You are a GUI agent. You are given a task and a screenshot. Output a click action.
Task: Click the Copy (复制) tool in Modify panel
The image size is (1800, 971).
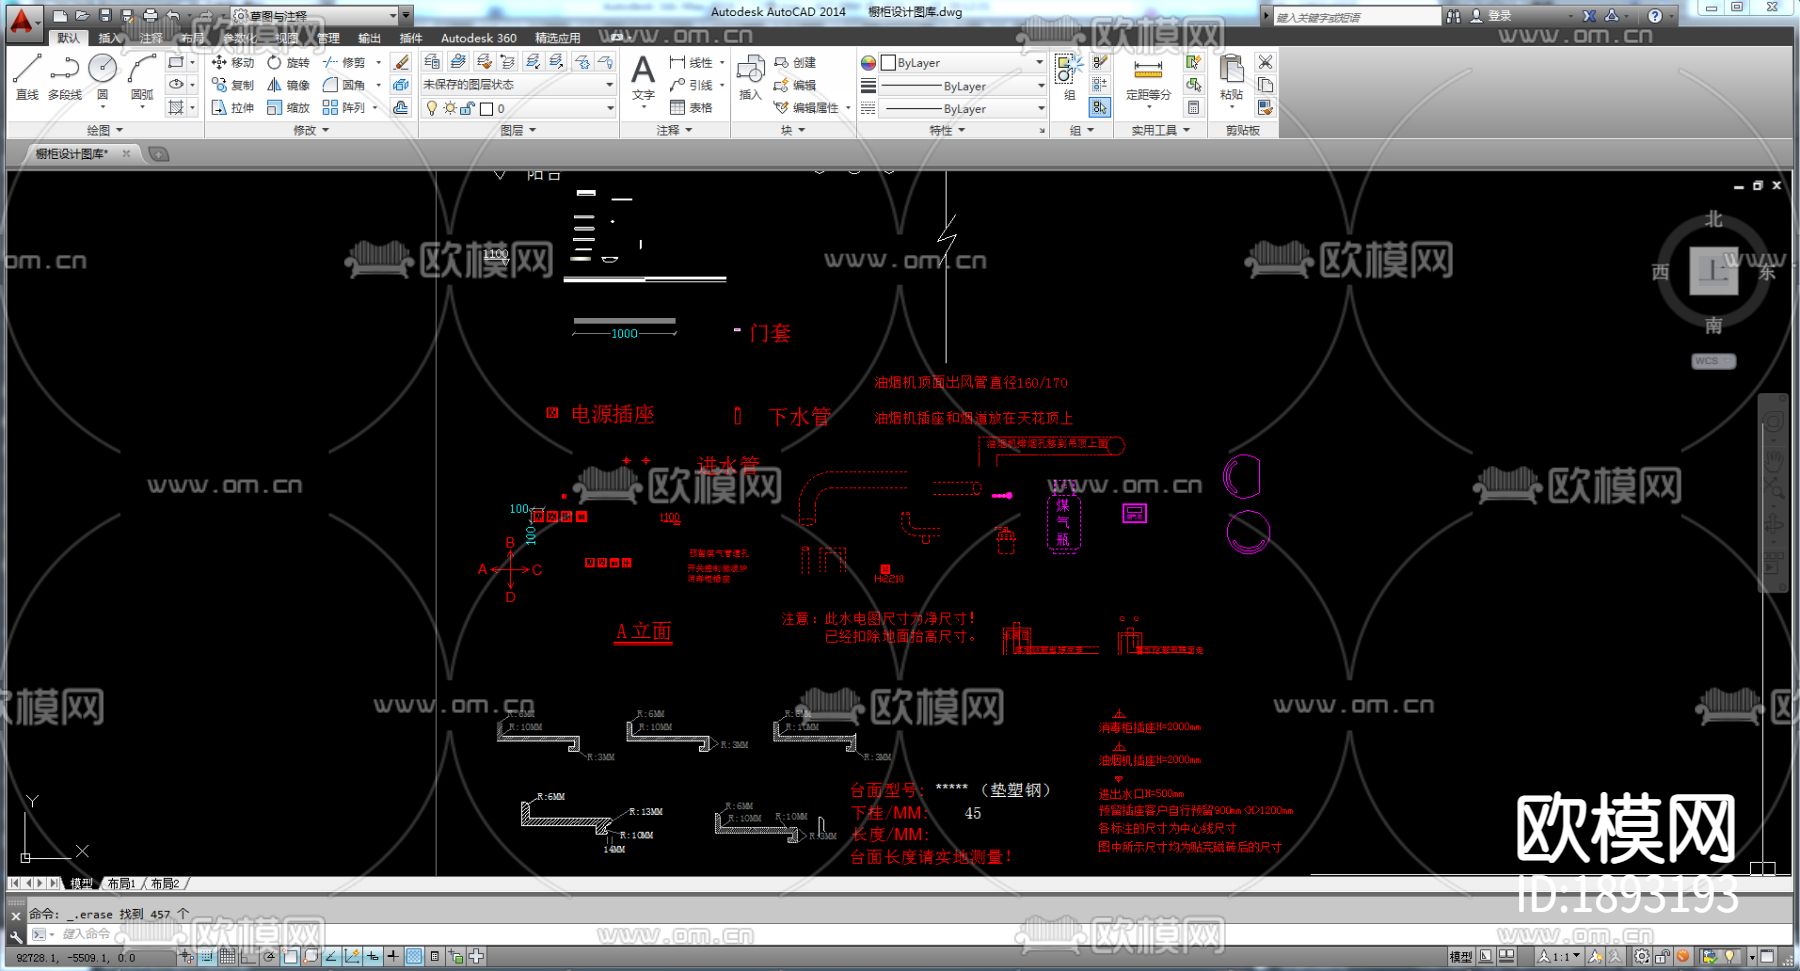pyautogui.click(x=232, y=85)
